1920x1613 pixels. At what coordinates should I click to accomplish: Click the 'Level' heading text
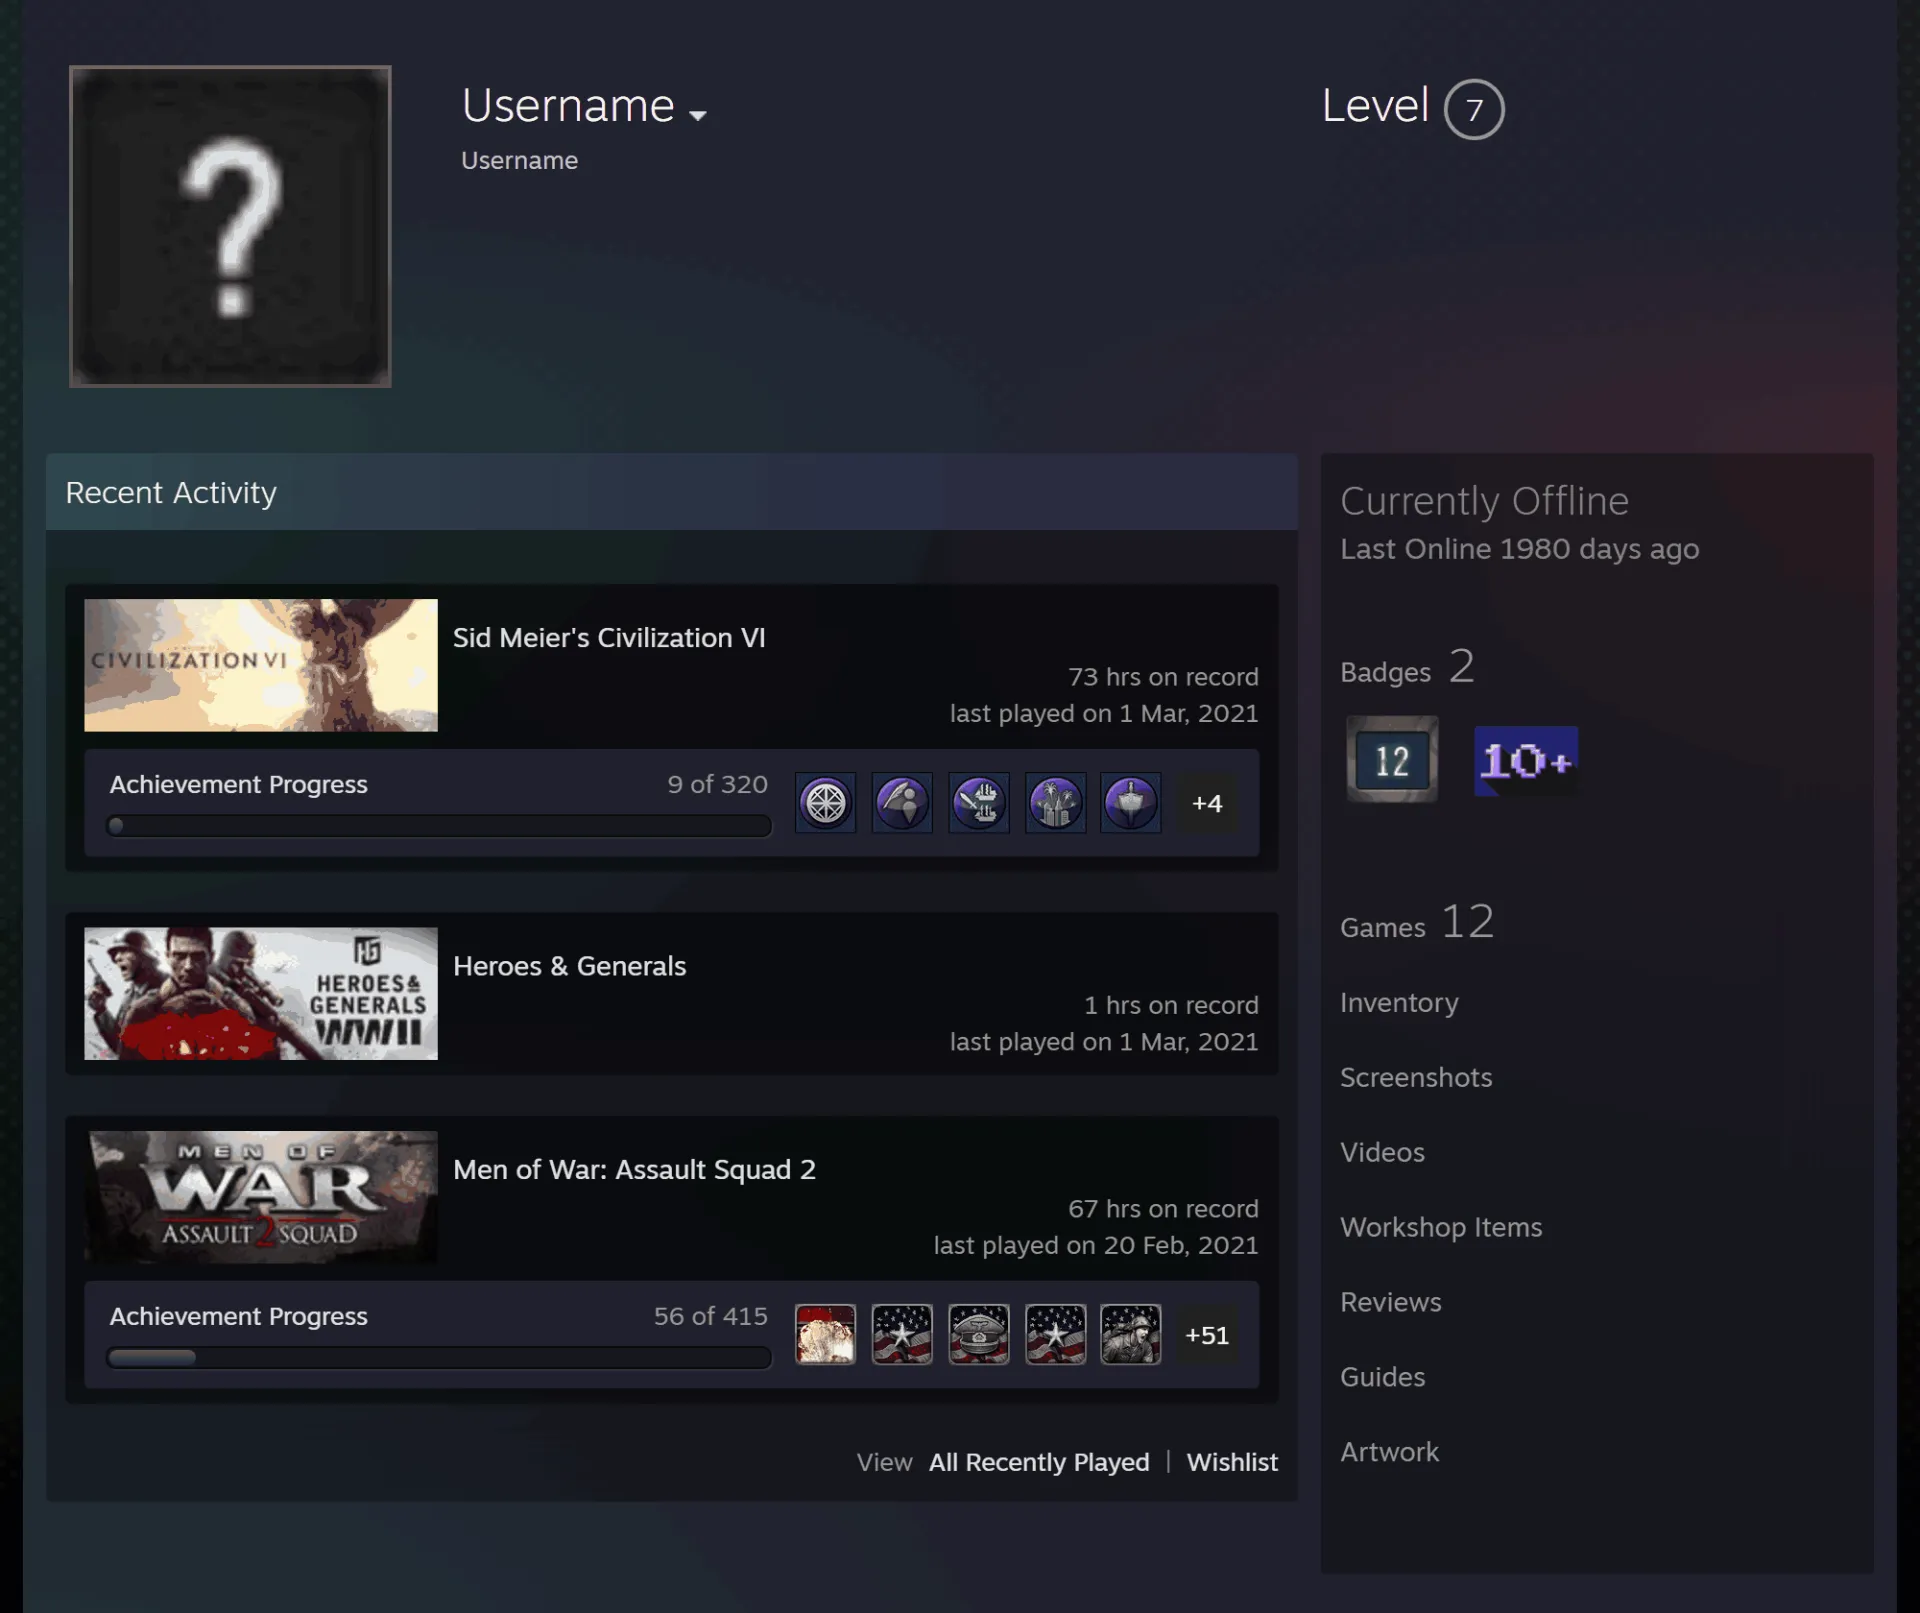pyautogui.click(x=1375, y=106)
